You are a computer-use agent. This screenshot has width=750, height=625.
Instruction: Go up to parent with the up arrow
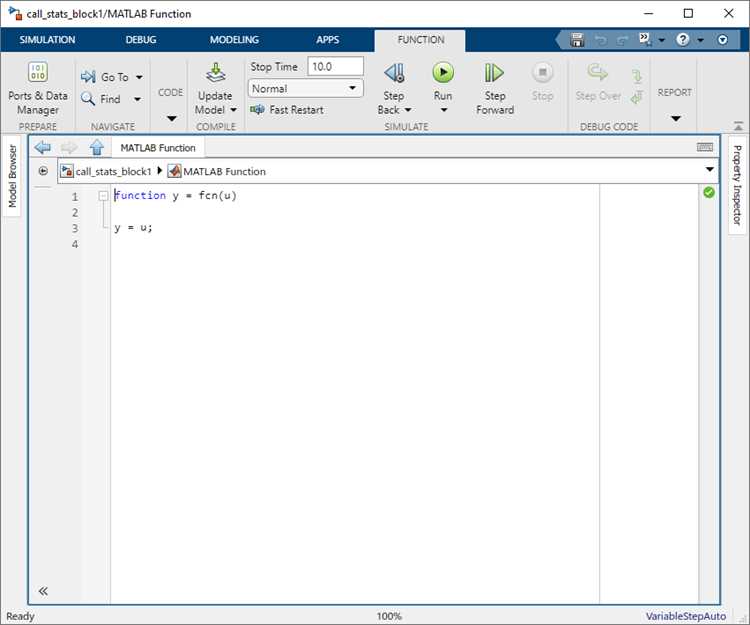click(97, 147)
